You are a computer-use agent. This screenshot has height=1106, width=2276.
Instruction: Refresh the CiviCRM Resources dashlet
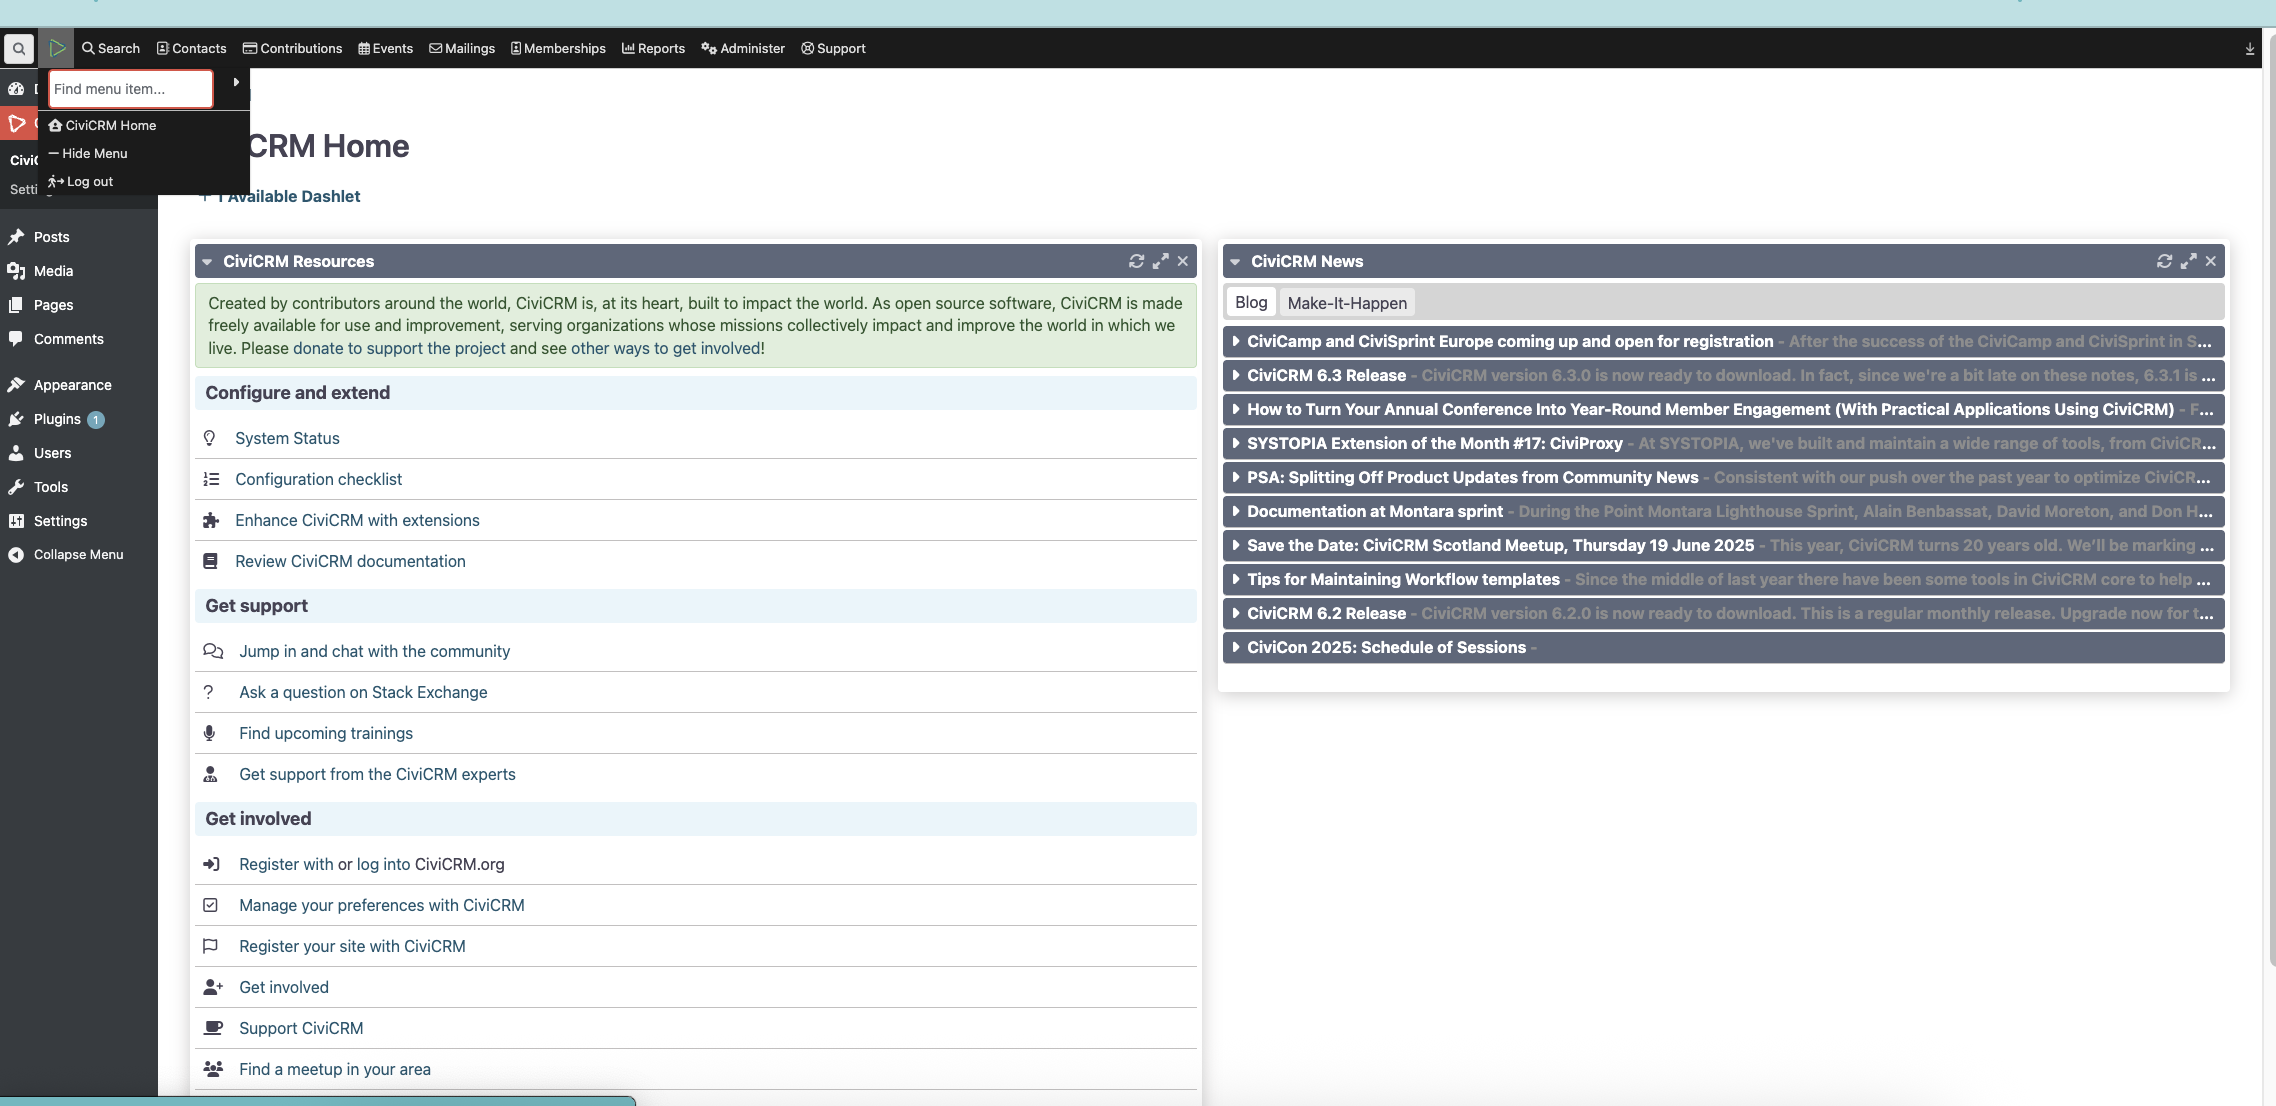tap(1137, 261)
